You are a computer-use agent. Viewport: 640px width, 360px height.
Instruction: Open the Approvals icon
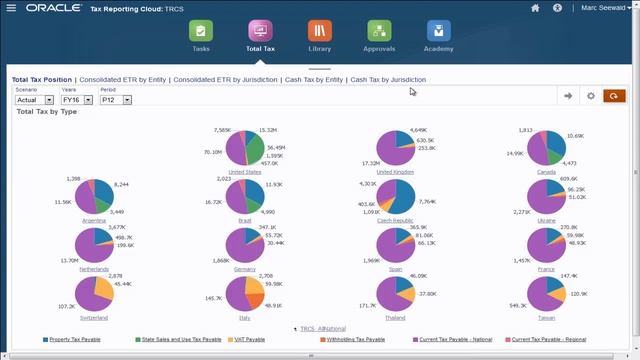click(379, 31)
